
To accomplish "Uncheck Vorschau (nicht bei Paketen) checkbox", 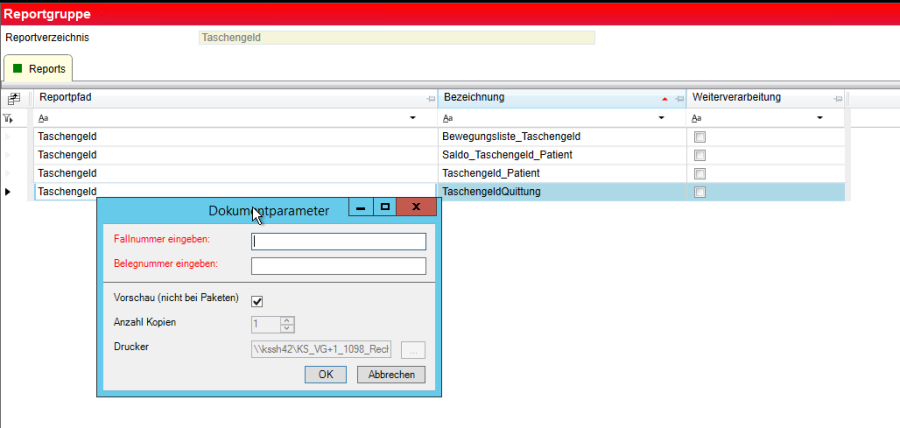I will point(258,301).
